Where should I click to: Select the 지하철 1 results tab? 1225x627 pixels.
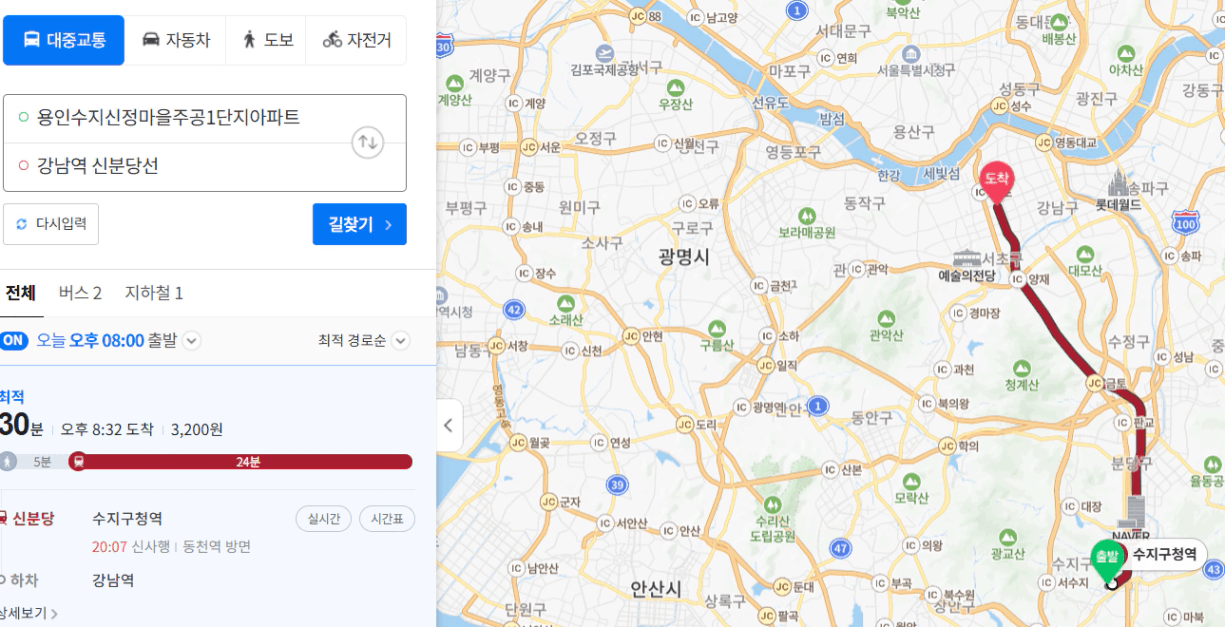pyautogui.click(x=153, y=293)
